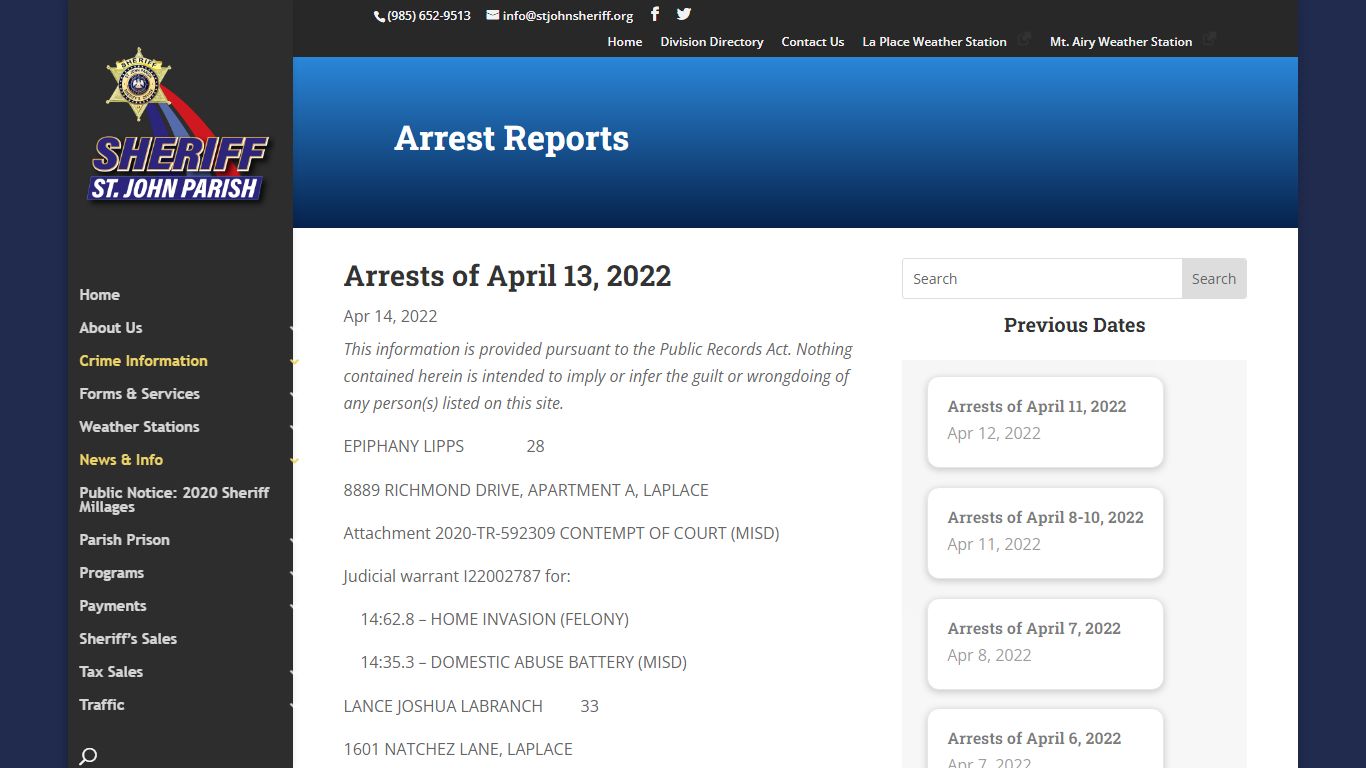Open La Place Weather Station link
The height and width of the screenshot is (768, 1366).
click(x=935, y=42)
